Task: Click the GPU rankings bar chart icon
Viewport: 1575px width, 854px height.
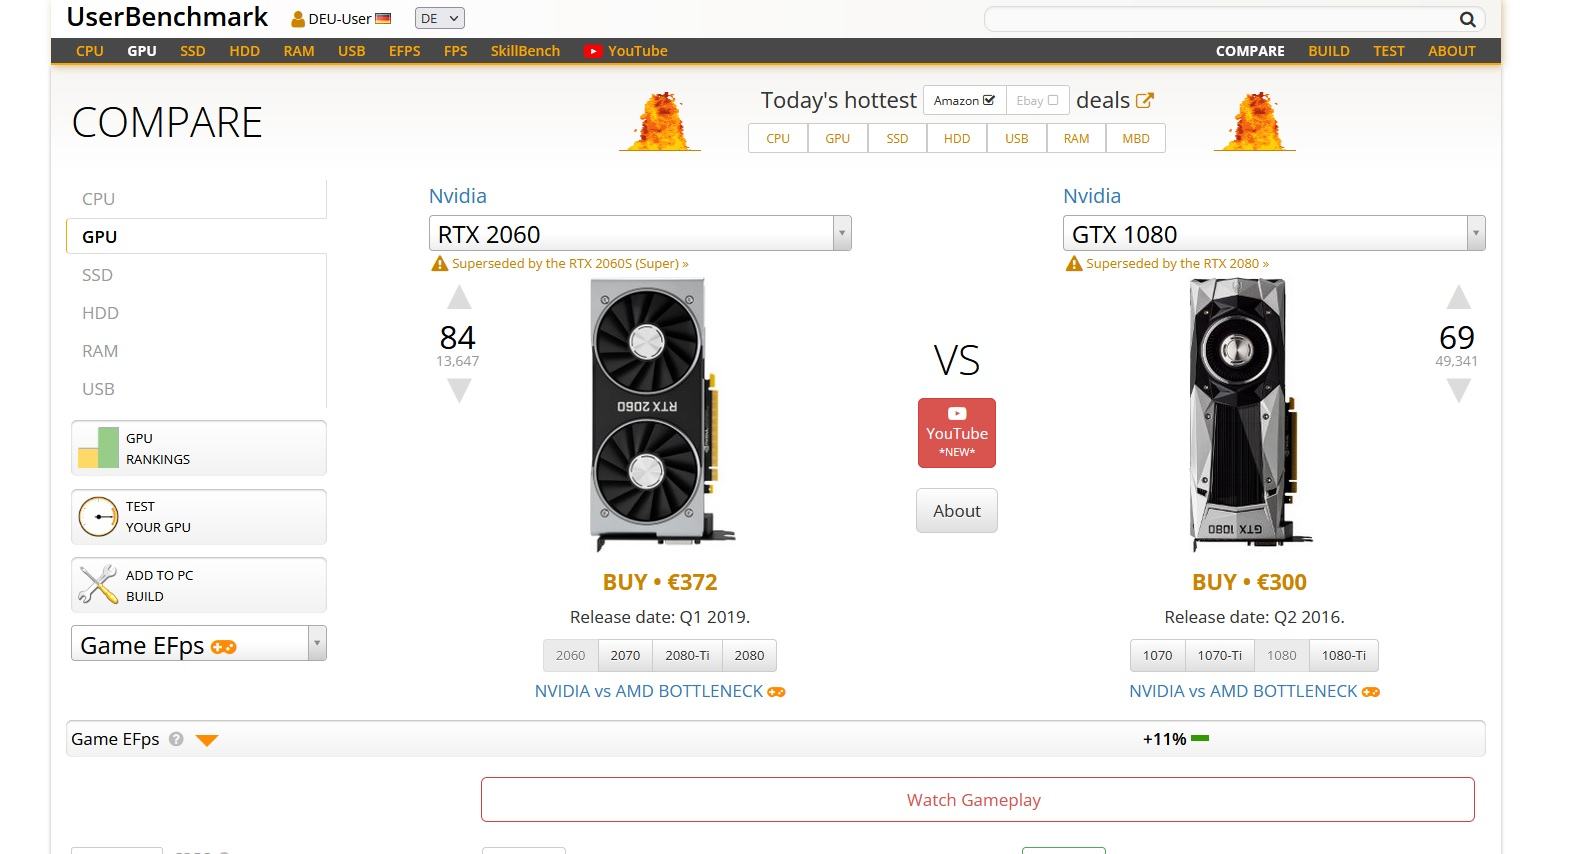Action: 98,448
